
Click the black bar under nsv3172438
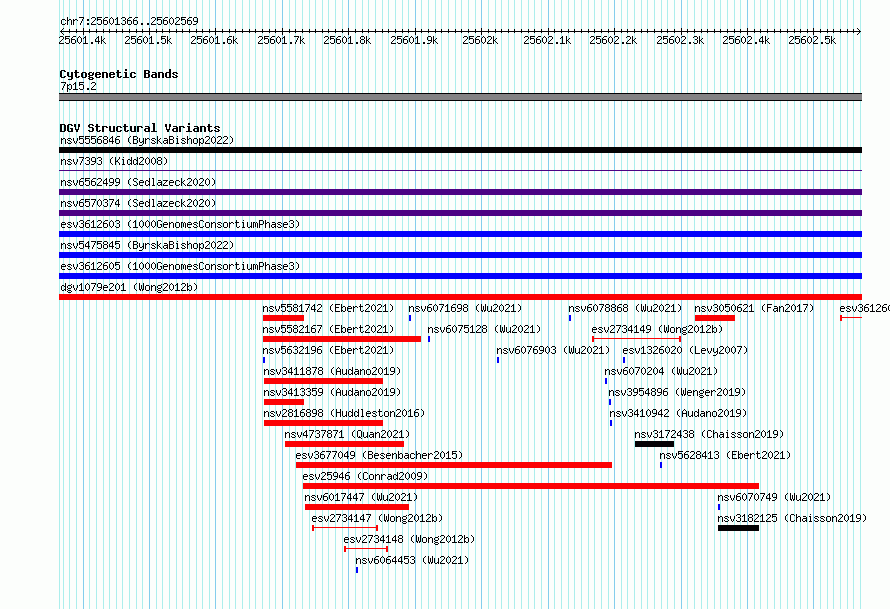[654, 444]
